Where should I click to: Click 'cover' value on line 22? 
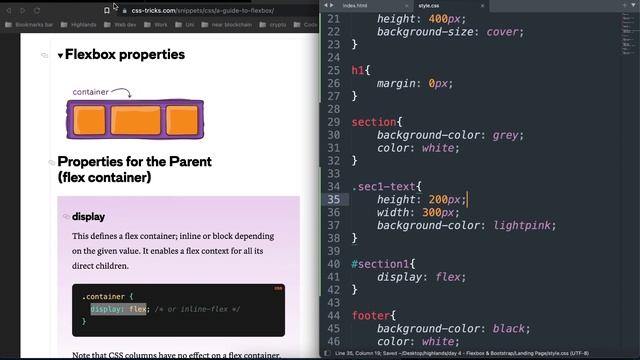(x=502, y=32)
